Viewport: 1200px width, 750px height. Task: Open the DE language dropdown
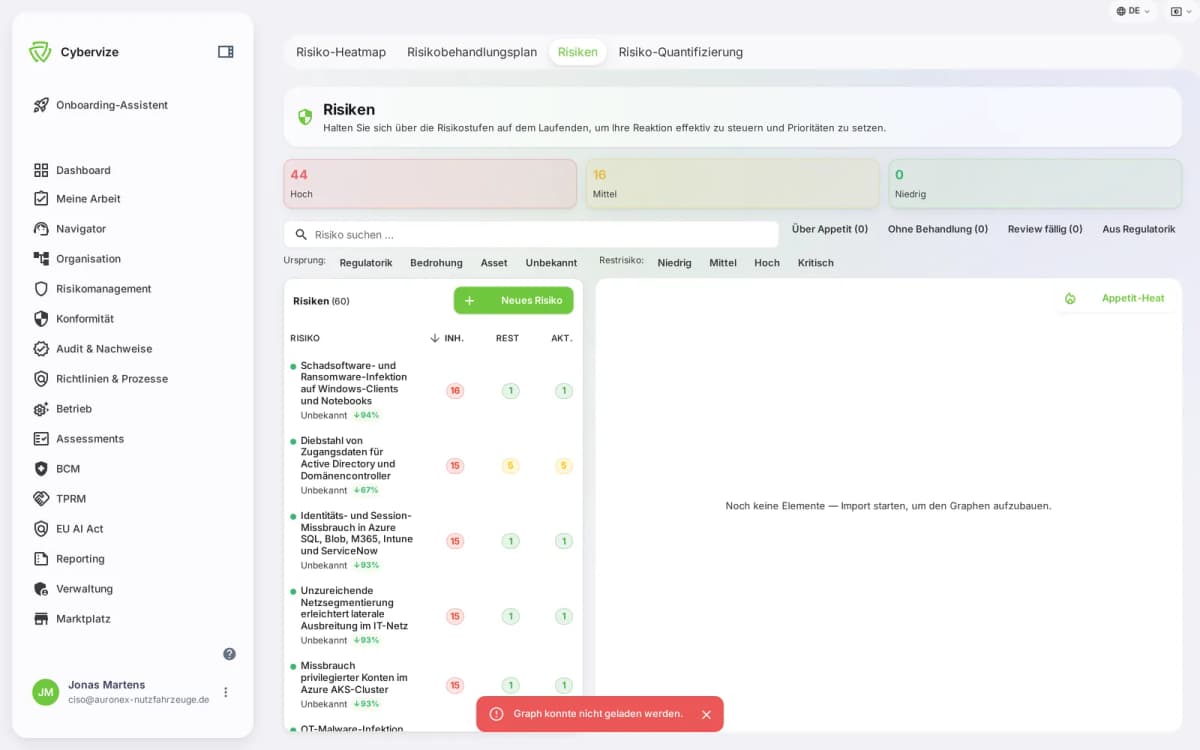(x=1132, y=11)
